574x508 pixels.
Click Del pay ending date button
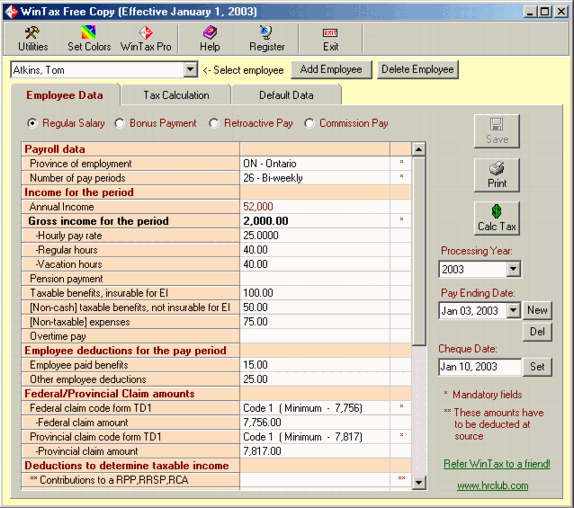[537, 332]
